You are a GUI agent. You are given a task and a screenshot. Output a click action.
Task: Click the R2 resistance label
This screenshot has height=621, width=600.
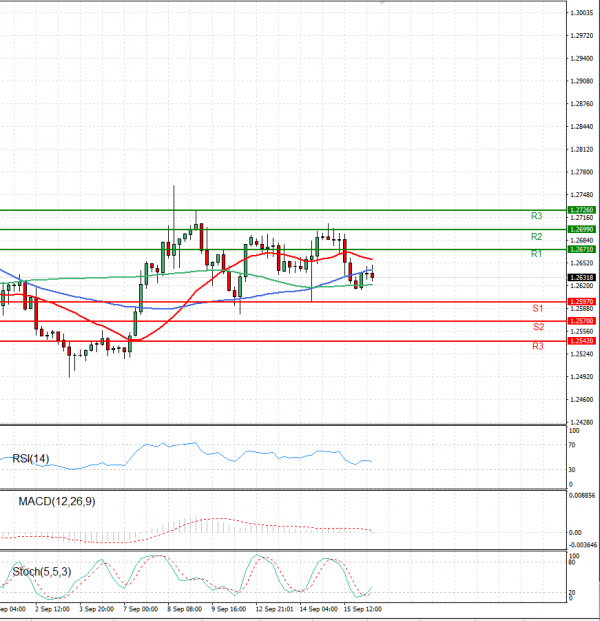point(536,236)
